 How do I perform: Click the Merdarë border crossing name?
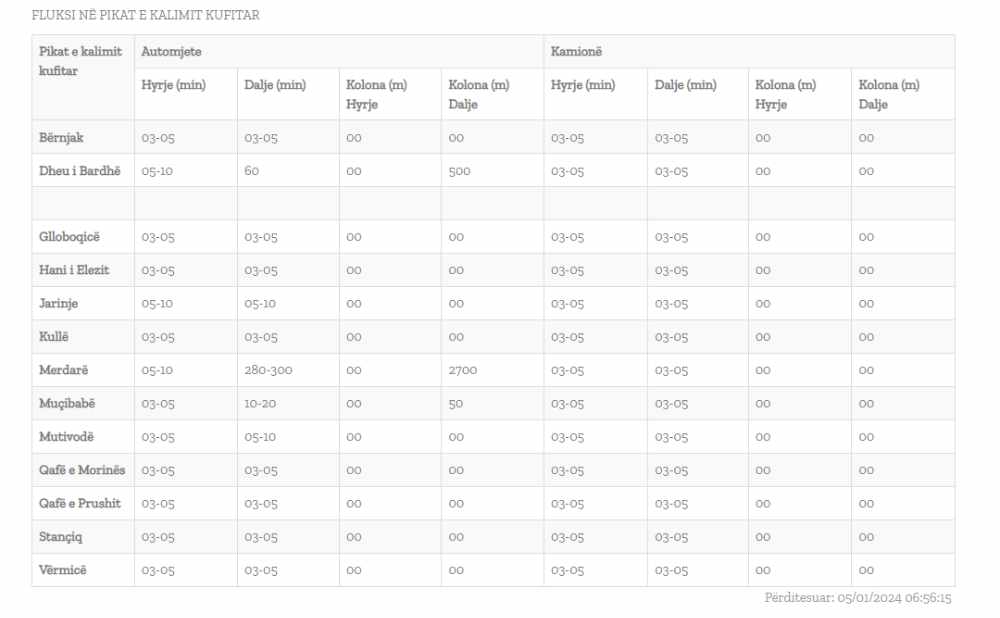64,370
